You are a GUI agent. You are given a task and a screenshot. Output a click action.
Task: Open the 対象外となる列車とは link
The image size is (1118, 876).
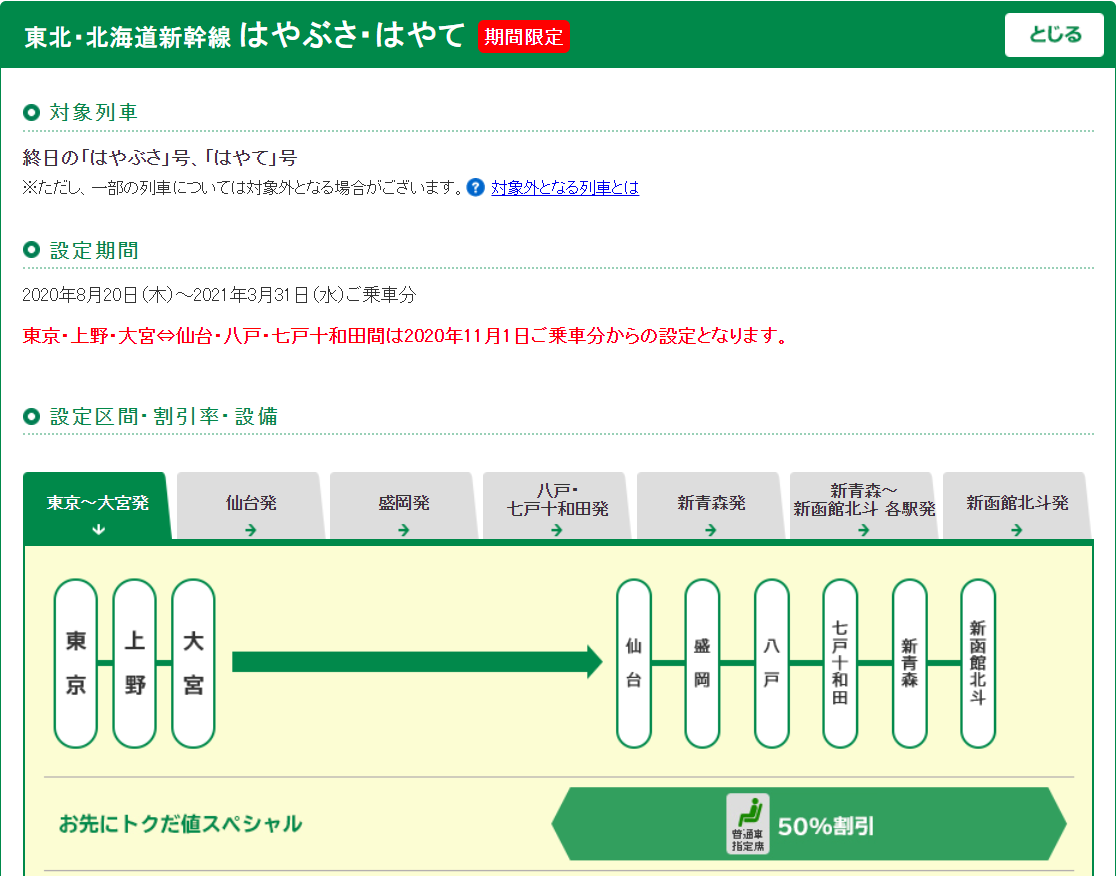coord(565,187)
